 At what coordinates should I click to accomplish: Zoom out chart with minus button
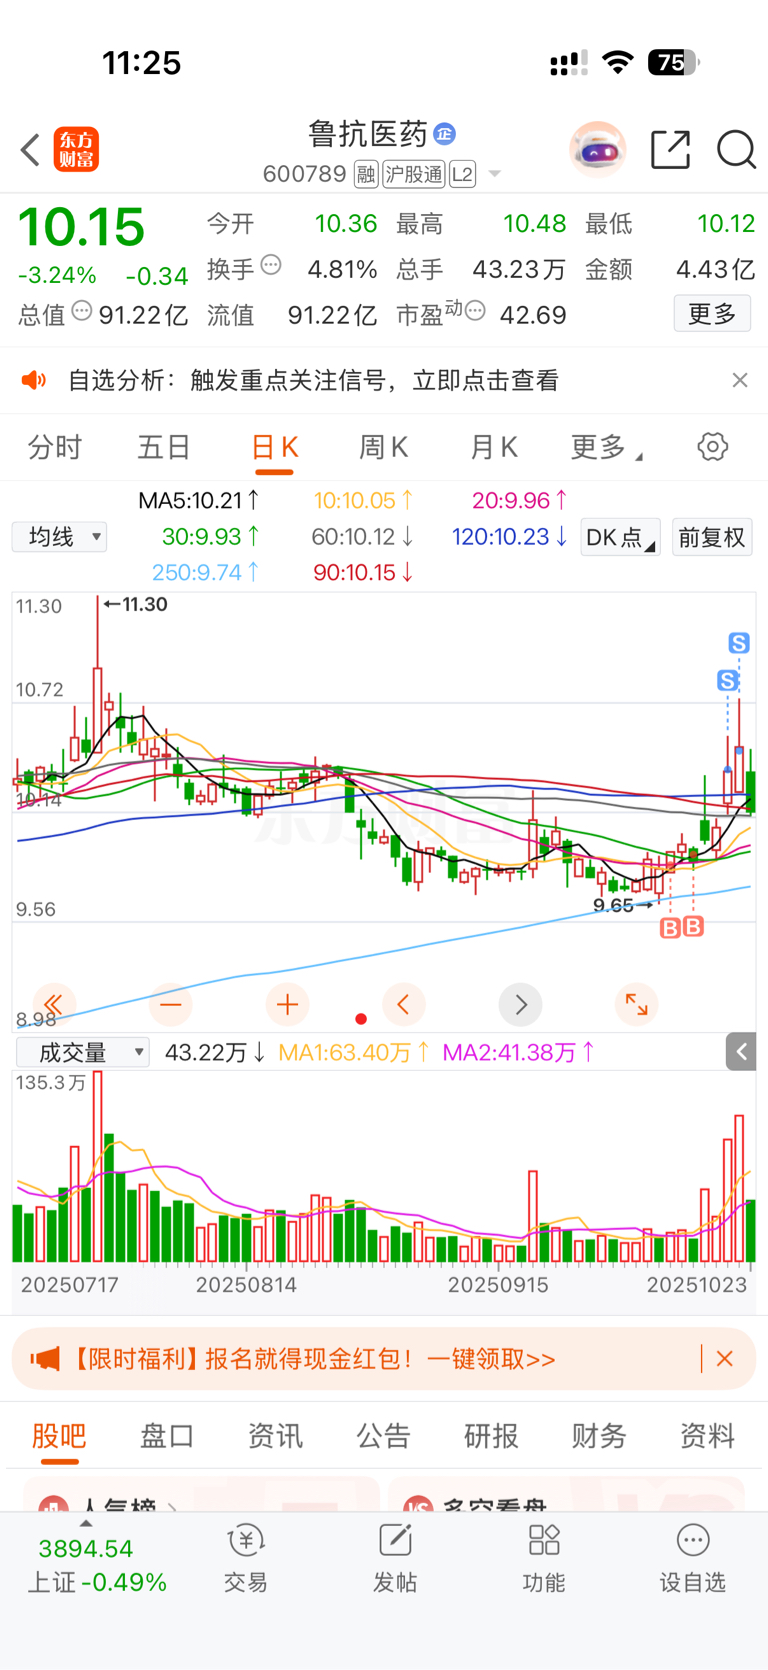tap(171, 1004)
